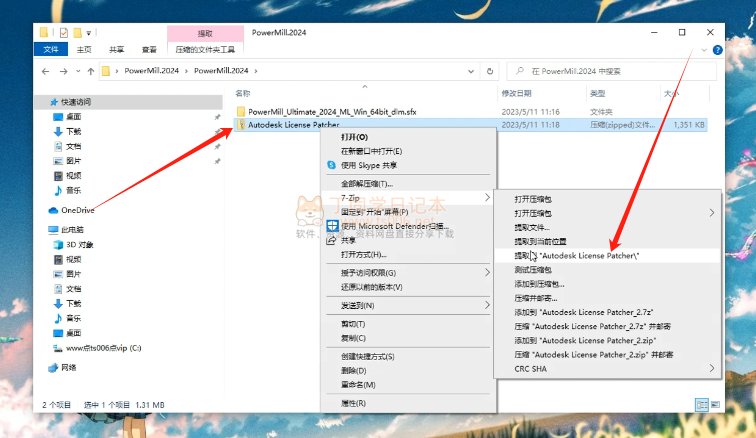Refresh the folder view
Image resolution: width=756 pixels, height=438 pixels.
(x=490, y=71)
